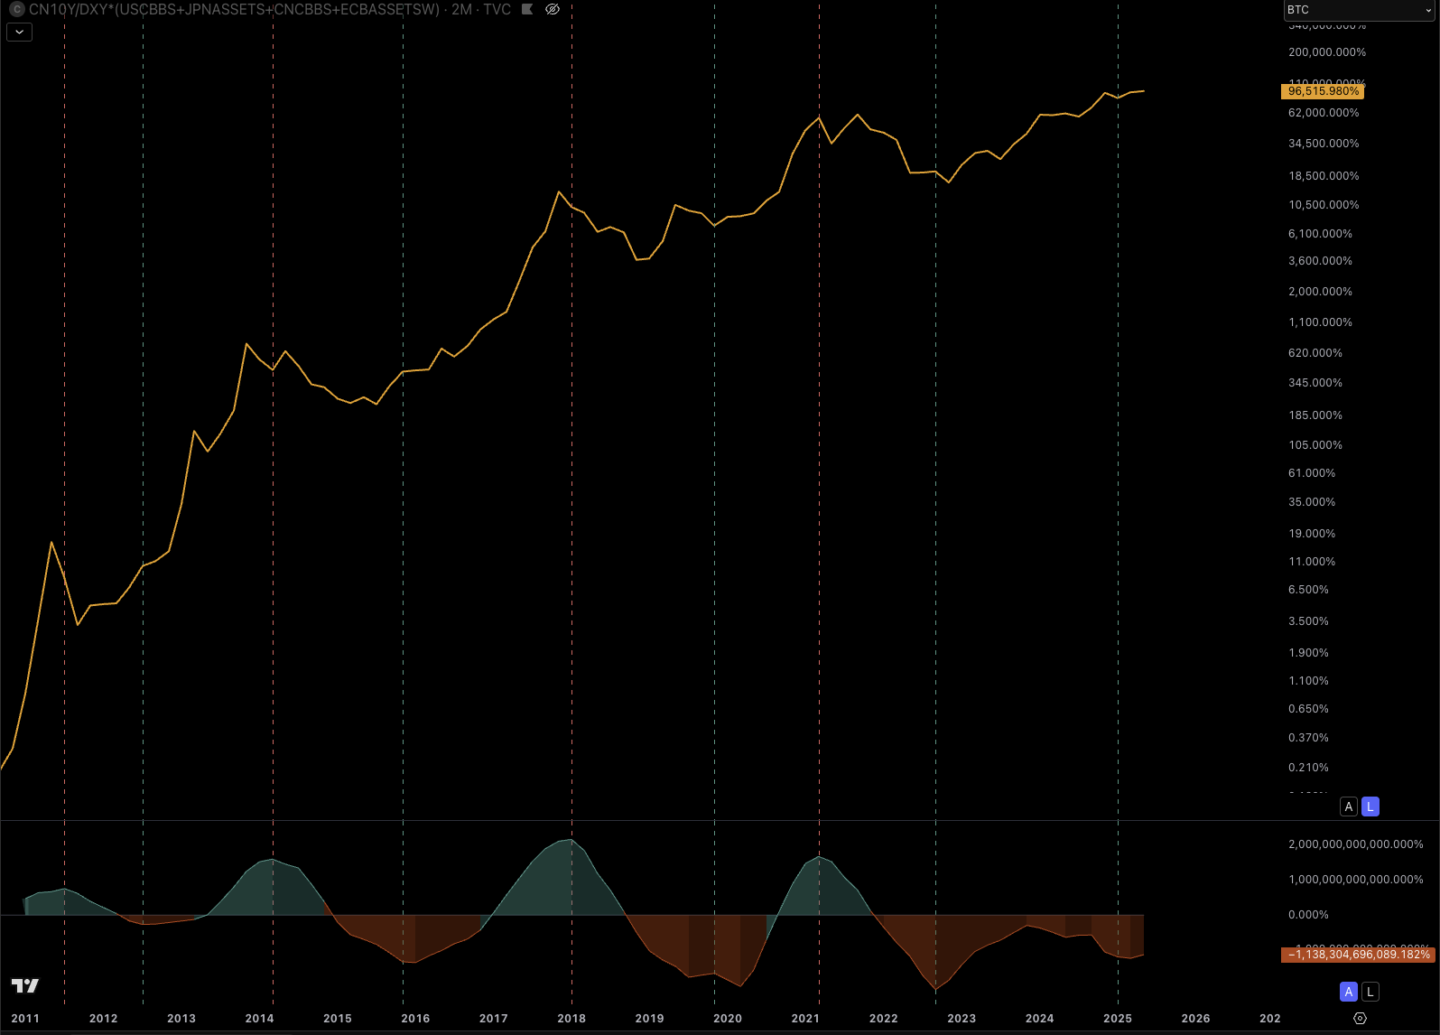Image resolution: width=1440 pixels, height=1035 pixels.
Task: Click the 1,100.000% price axis label
Action: [x=1320, y=322]
